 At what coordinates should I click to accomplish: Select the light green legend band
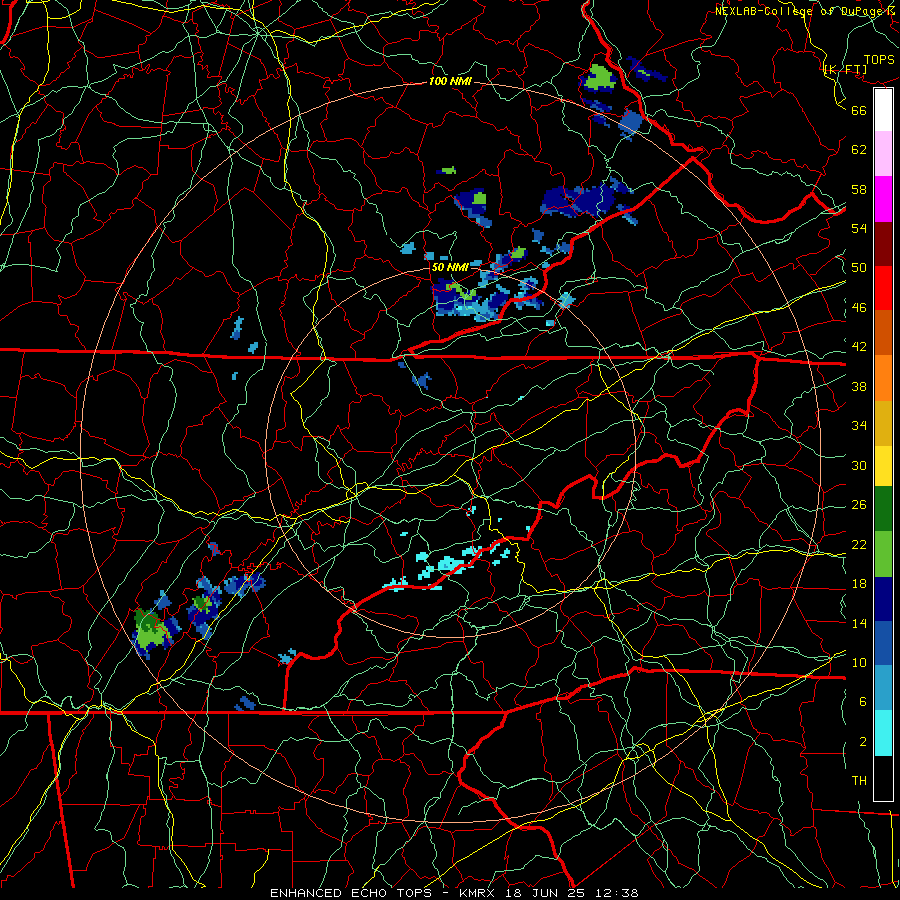[883, 554]
